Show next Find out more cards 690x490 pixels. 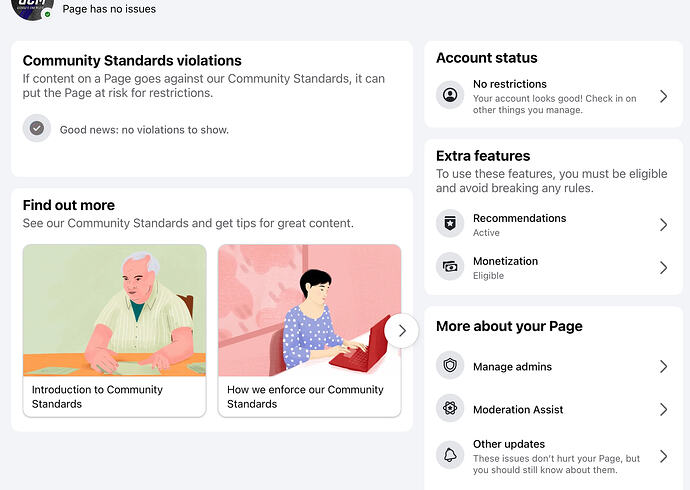click(401, 331)
